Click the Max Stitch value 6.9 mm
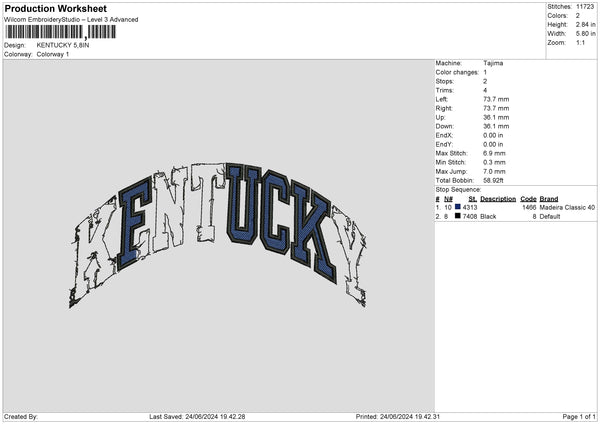The height and width of the screenshot is (424, 600). click(x=494, y=153)
